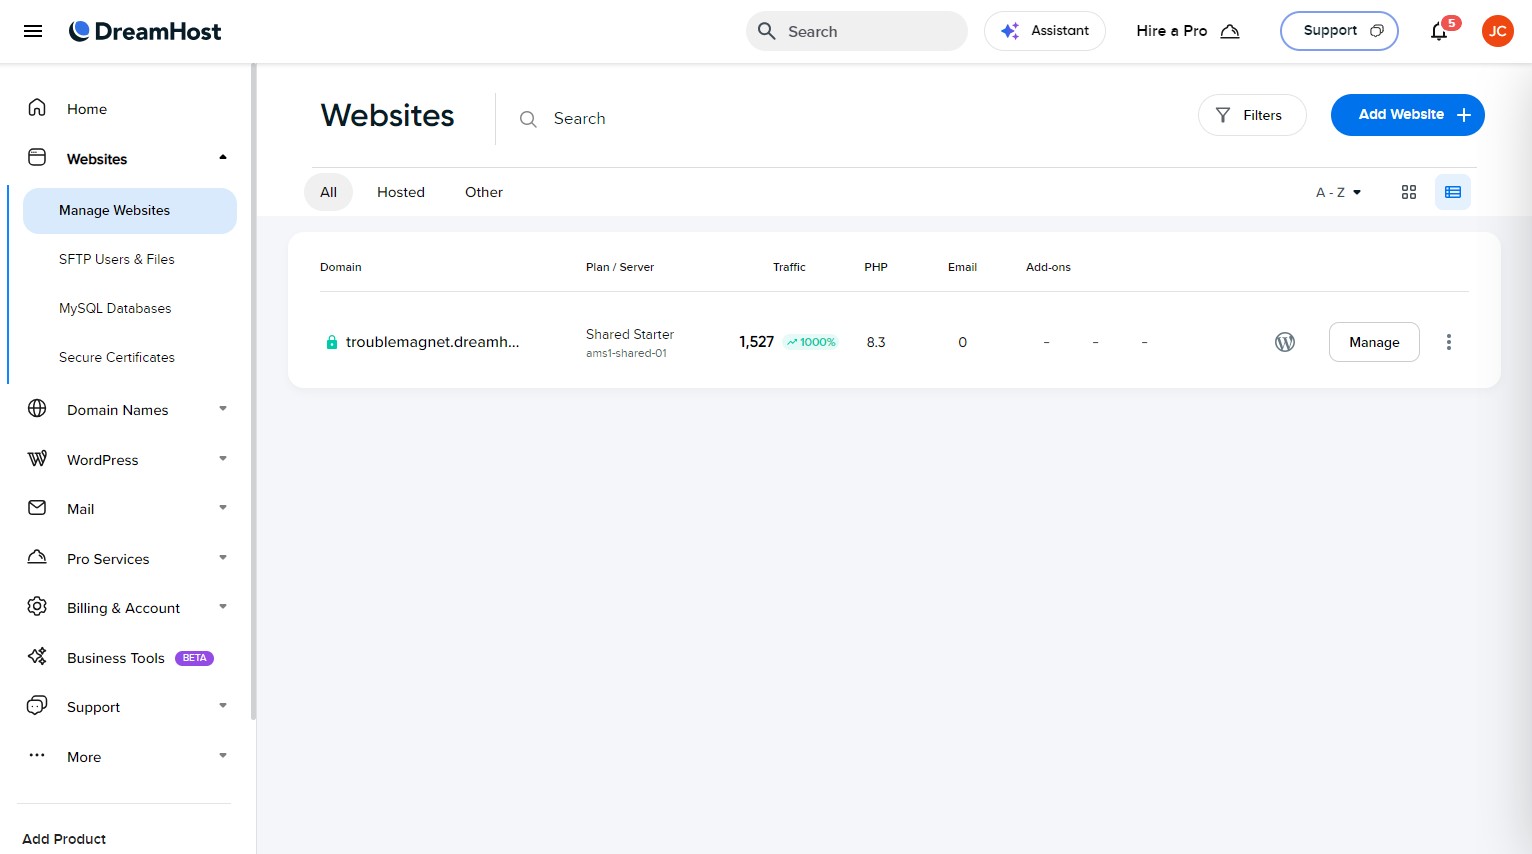
Task: Open the Filters button
Action: [1252, 115]
